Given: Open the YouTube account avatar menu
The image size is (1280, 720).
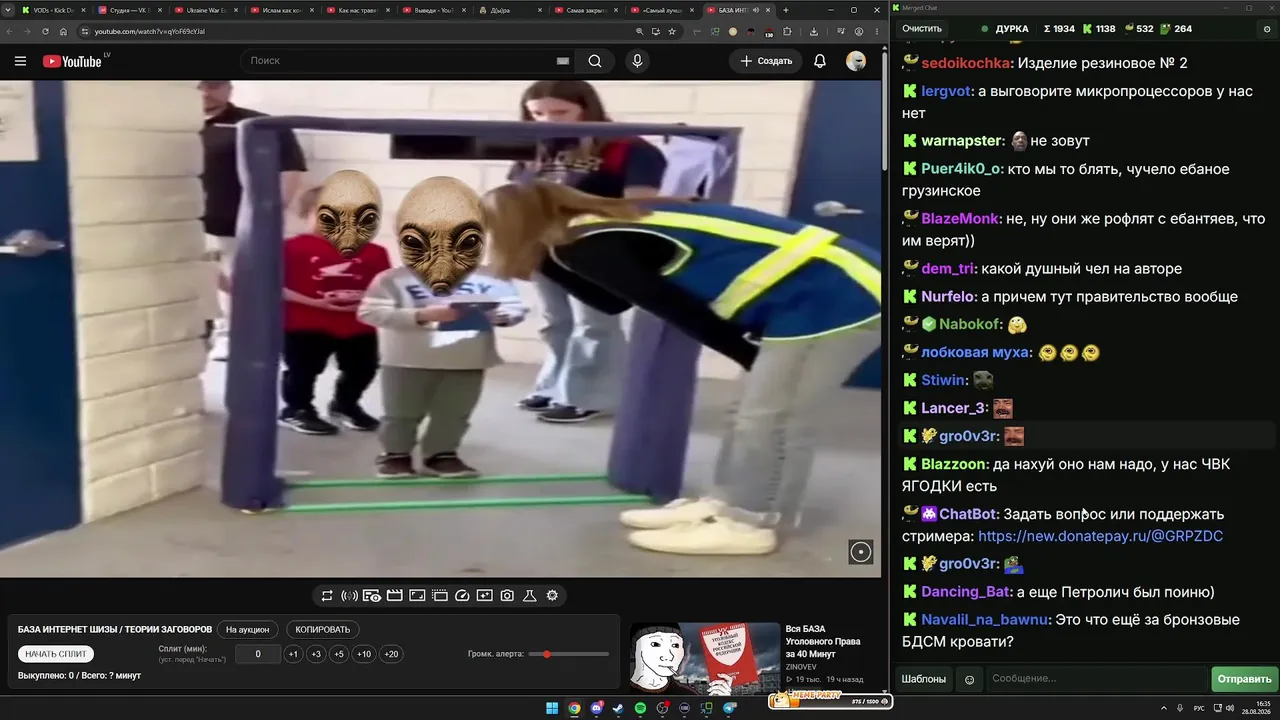Looking at the screenshot, I should 856,61.
